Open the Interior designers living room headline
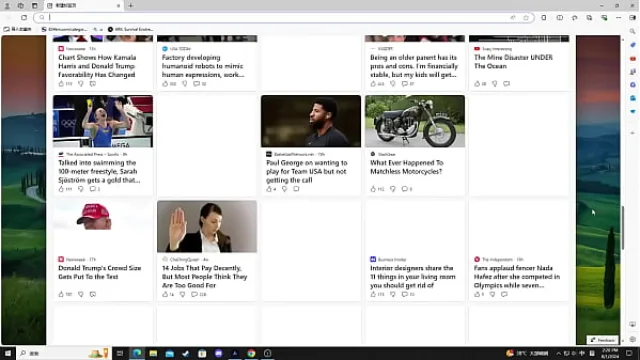This screenshot has height=360, width=640. 413,277
